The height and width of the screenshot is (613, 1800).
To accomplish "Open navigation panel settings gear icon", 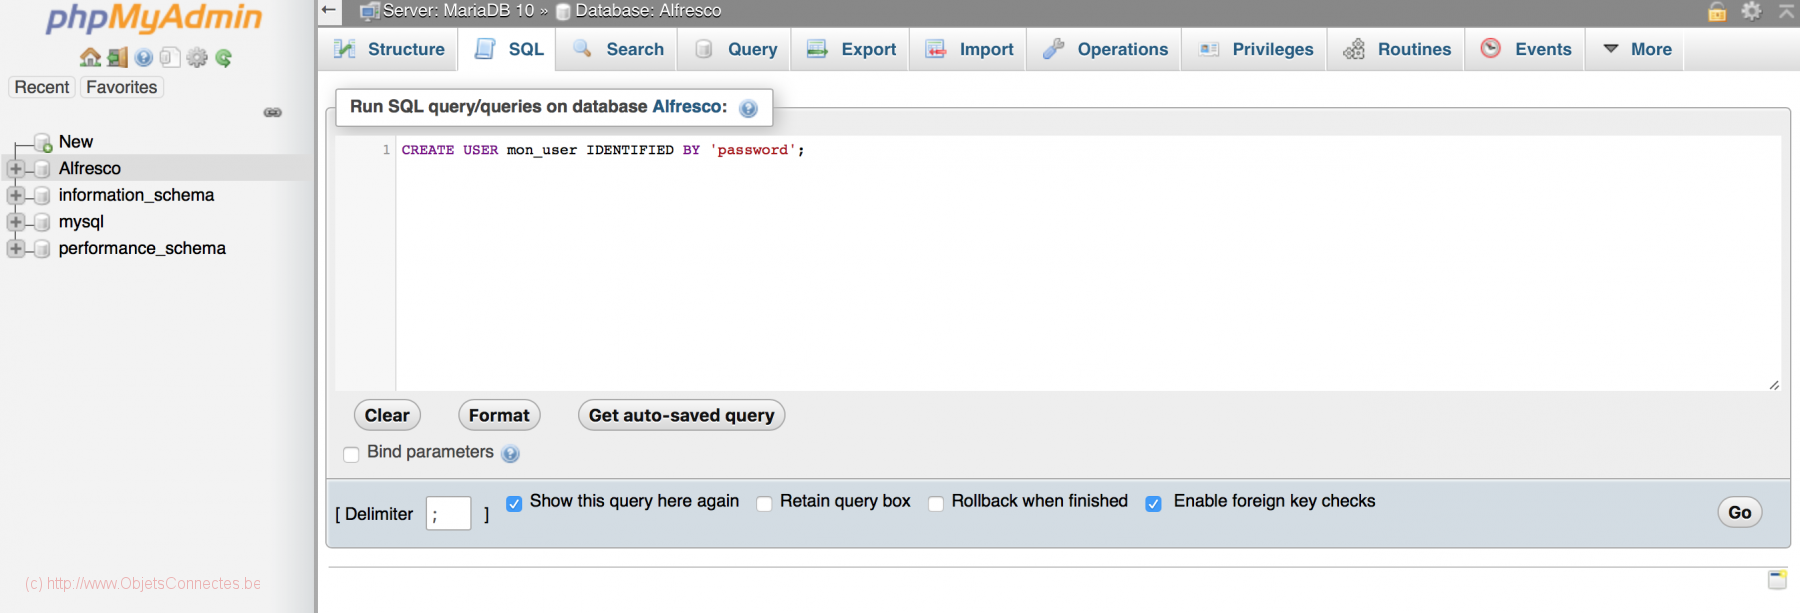I will pyautogui.click(x=197, y=57).
